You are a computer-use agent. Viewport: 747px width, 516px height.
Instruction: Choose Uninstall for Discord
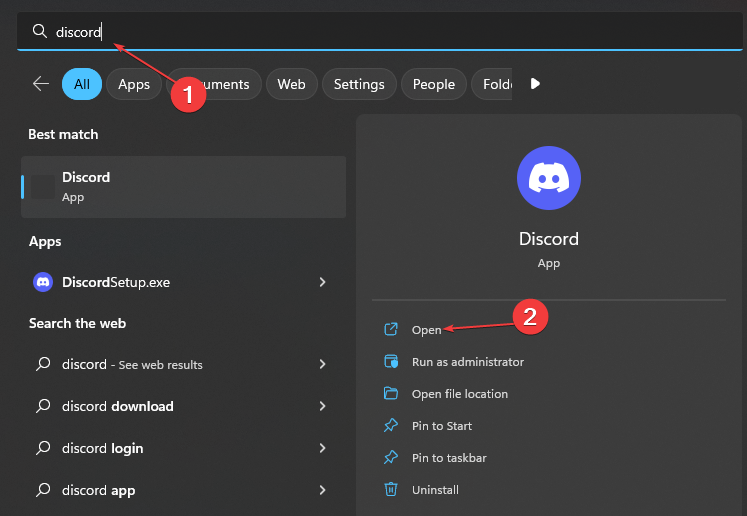(435, 490)
